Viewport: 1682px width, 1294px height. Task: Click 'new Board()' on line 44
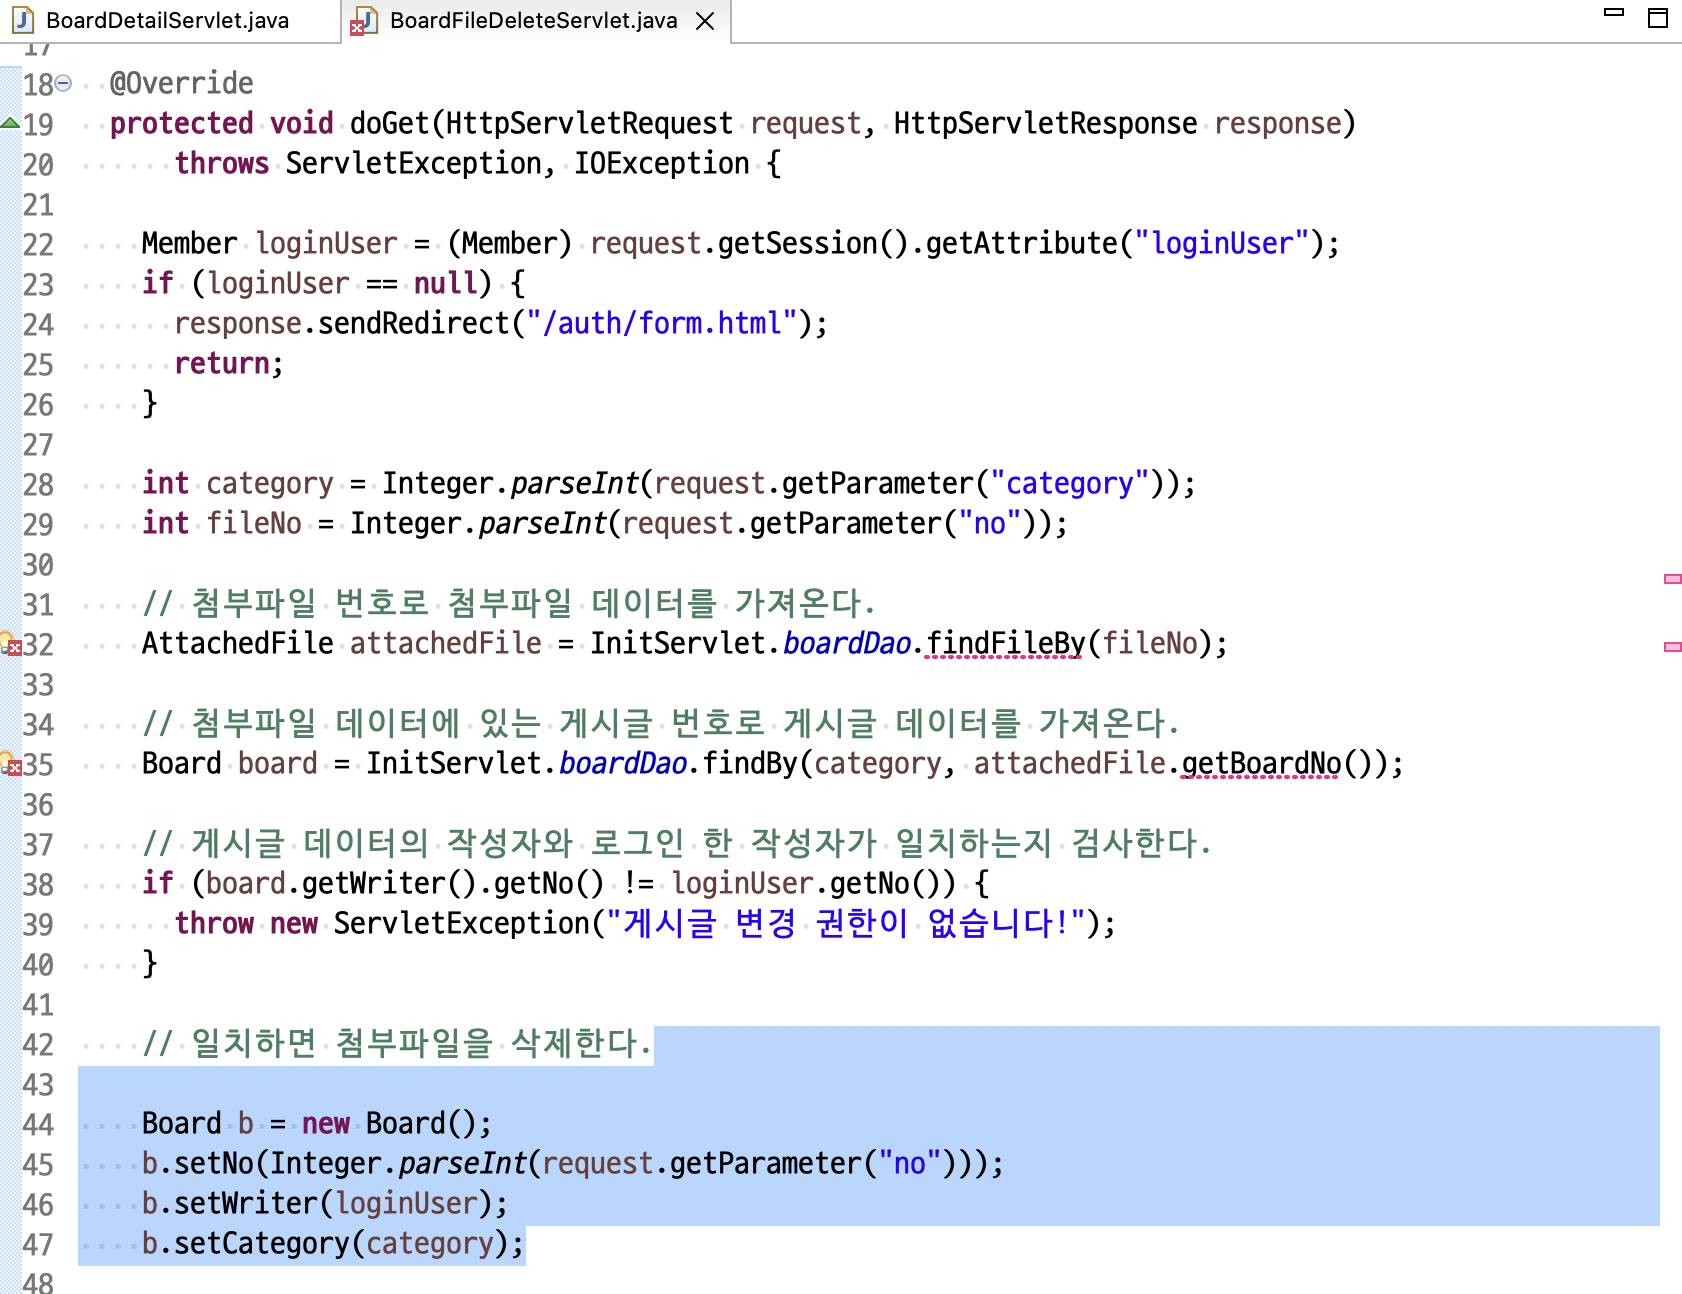tap(389, 1123)
